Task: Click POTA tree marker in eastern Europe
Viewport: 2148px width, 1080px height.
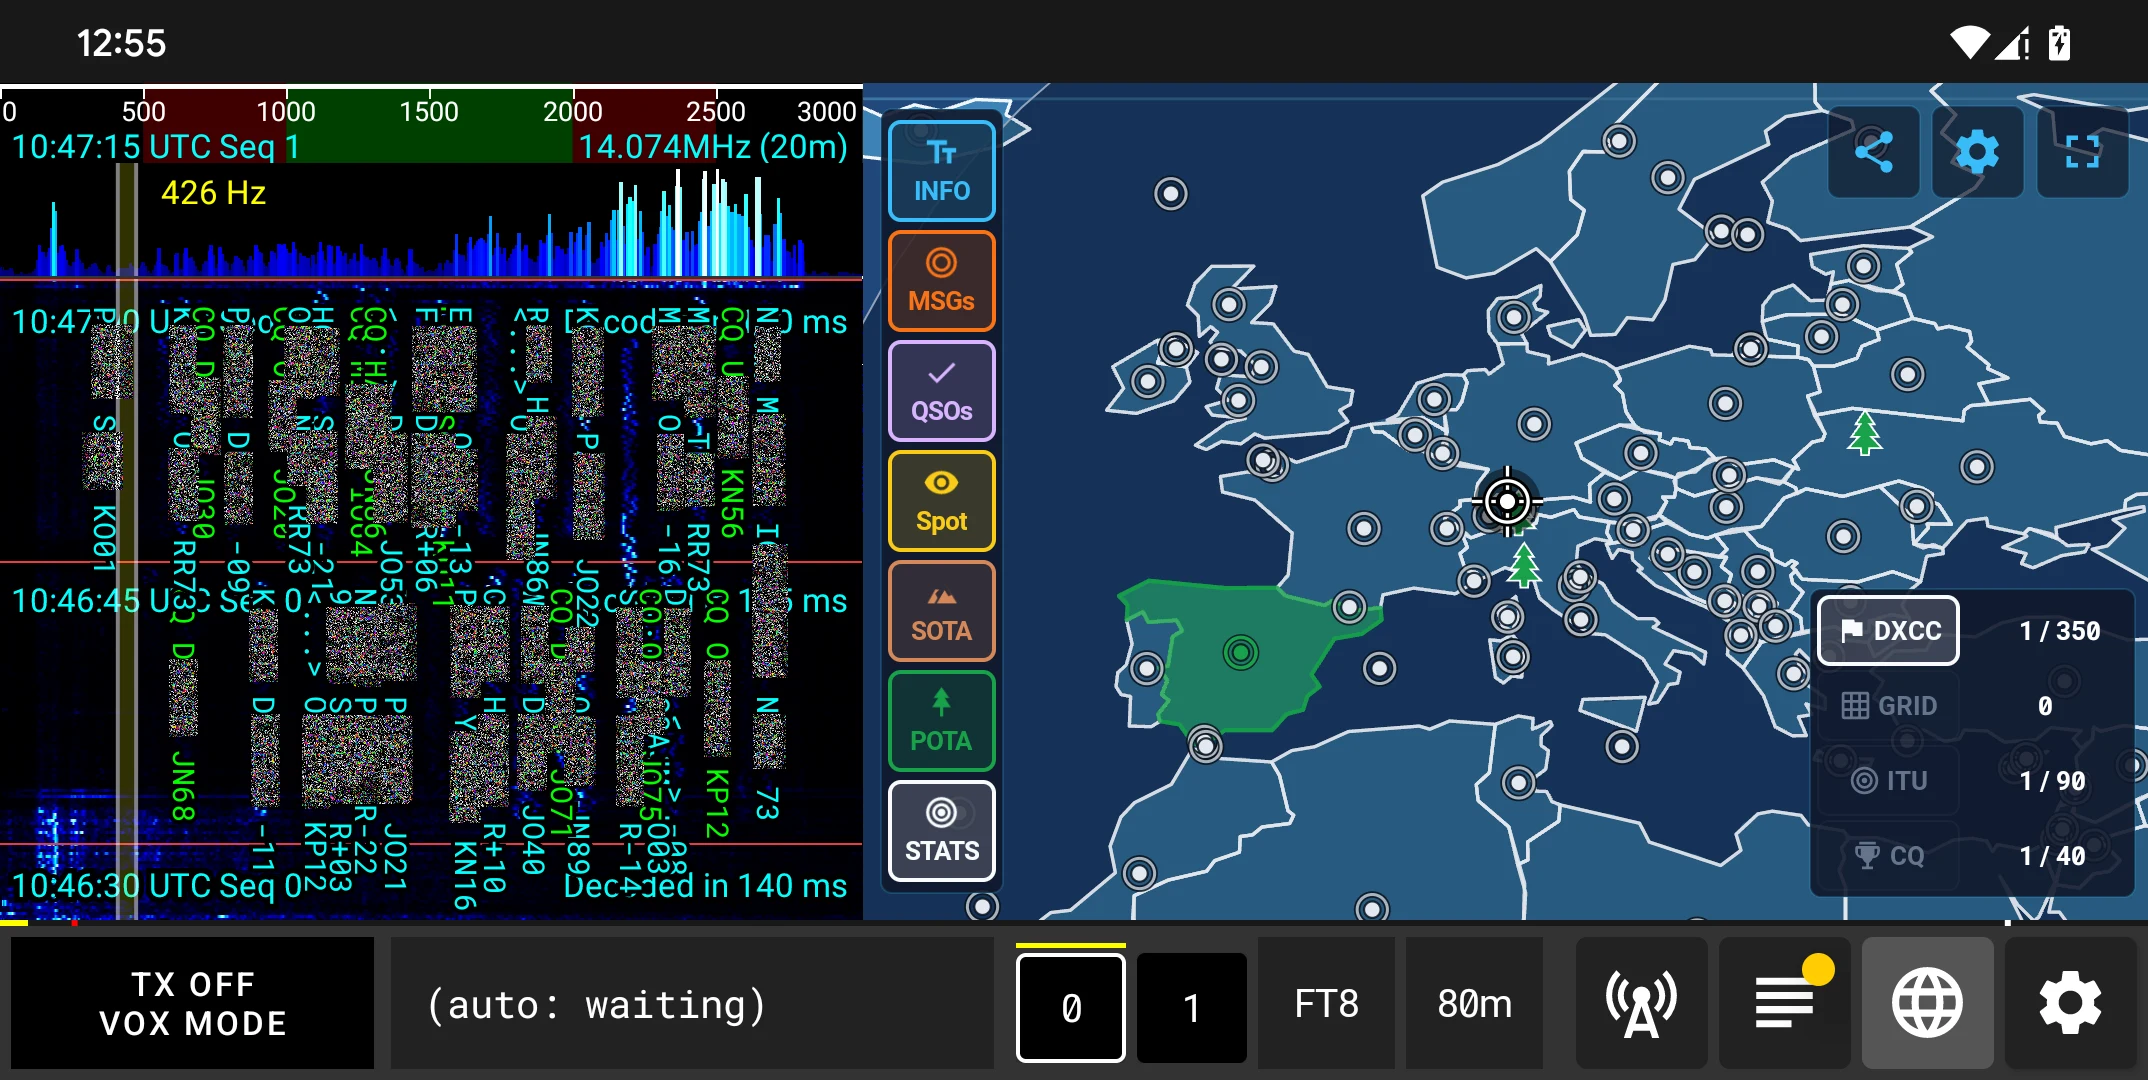Action: 1864,432
